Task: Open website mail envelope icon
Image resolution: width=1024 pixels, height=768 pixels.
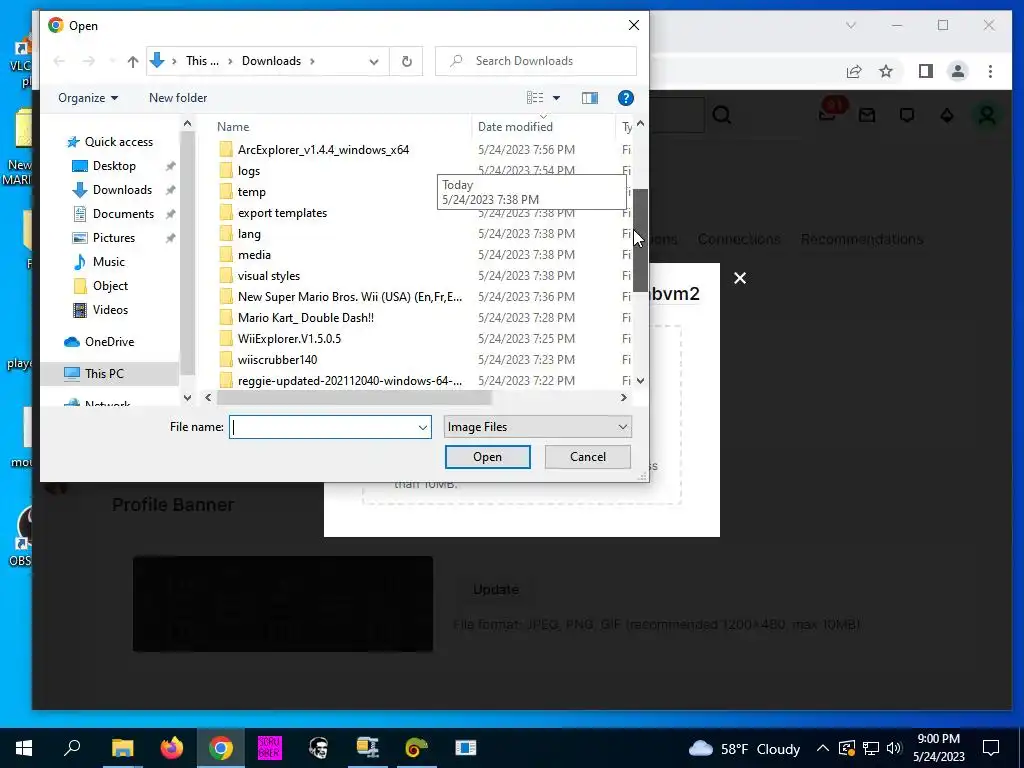Action: (867, 116)
